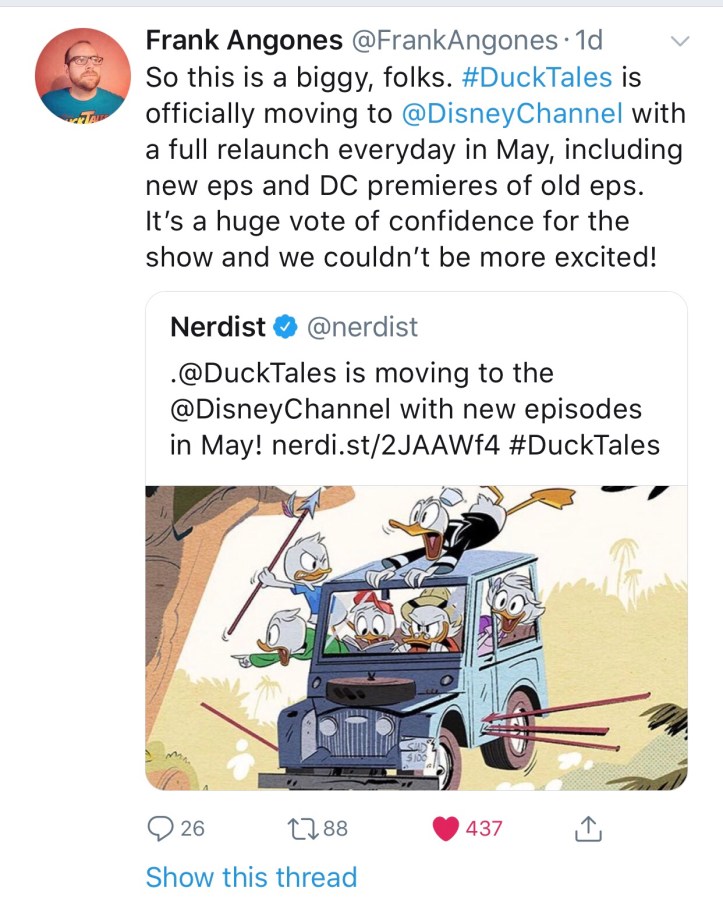
Task: Click "Show this thread"
Action: [251, 877]
